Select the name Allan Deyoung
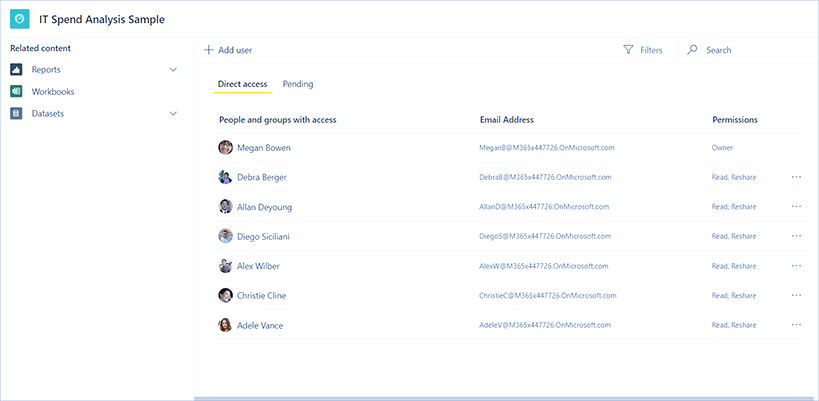Screen dimensions: 819x401 [264, 207]
